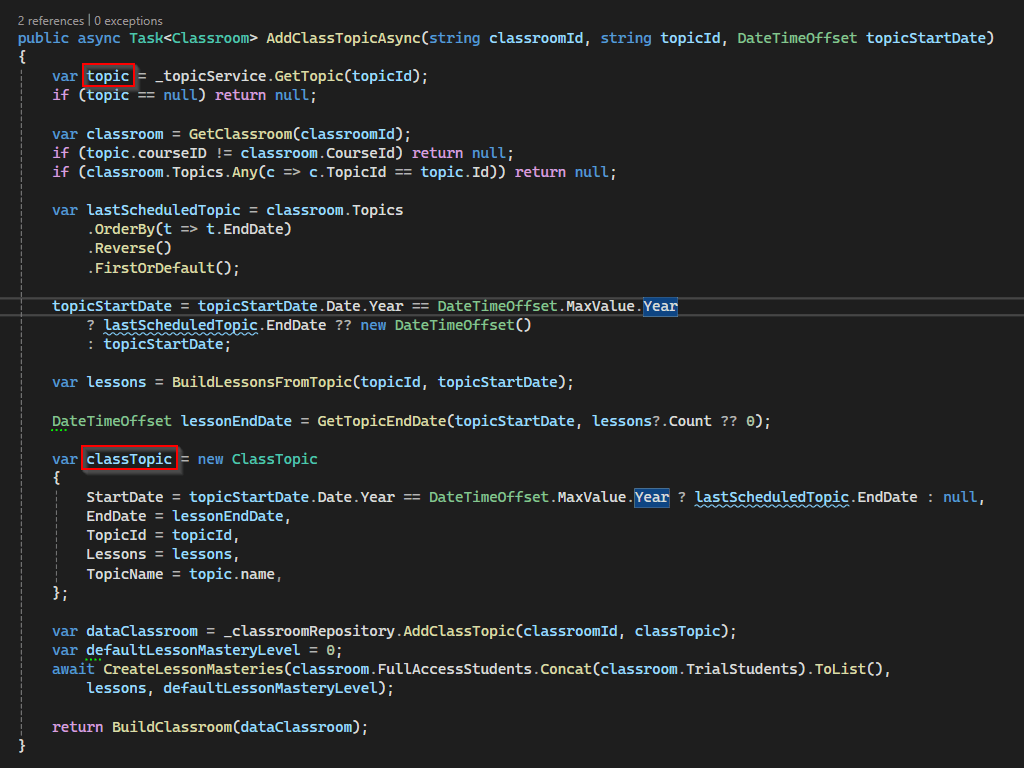Click the 'dataClassroom' variable declaration
1024x768 pixels.
tap(142, 631)
